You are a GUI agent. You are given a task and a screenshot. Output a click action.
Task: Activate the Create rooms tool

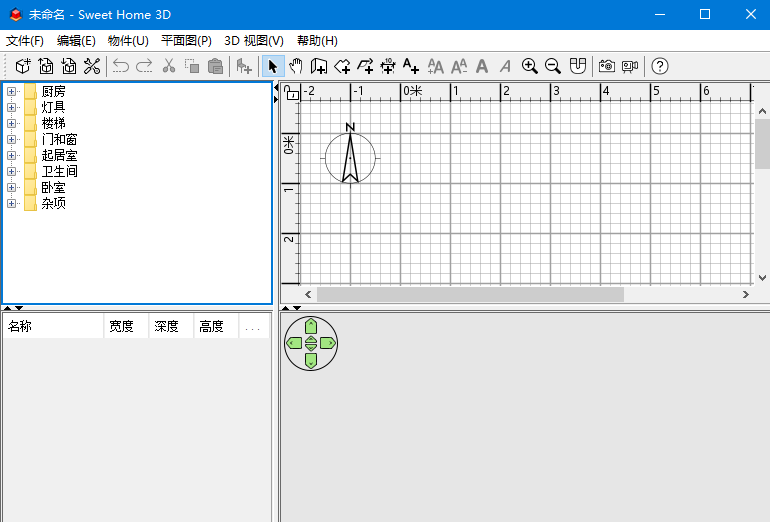click(x=342, y=66)
